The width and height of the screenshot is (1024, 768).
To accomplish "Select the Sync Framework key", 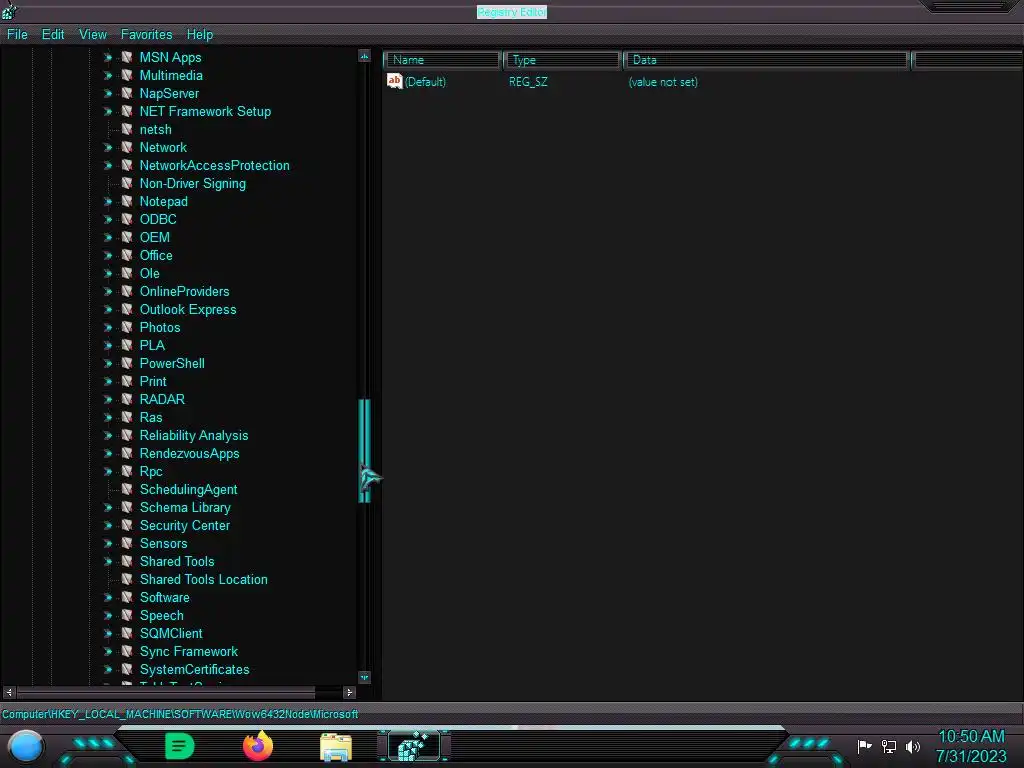I will point(189,652).
